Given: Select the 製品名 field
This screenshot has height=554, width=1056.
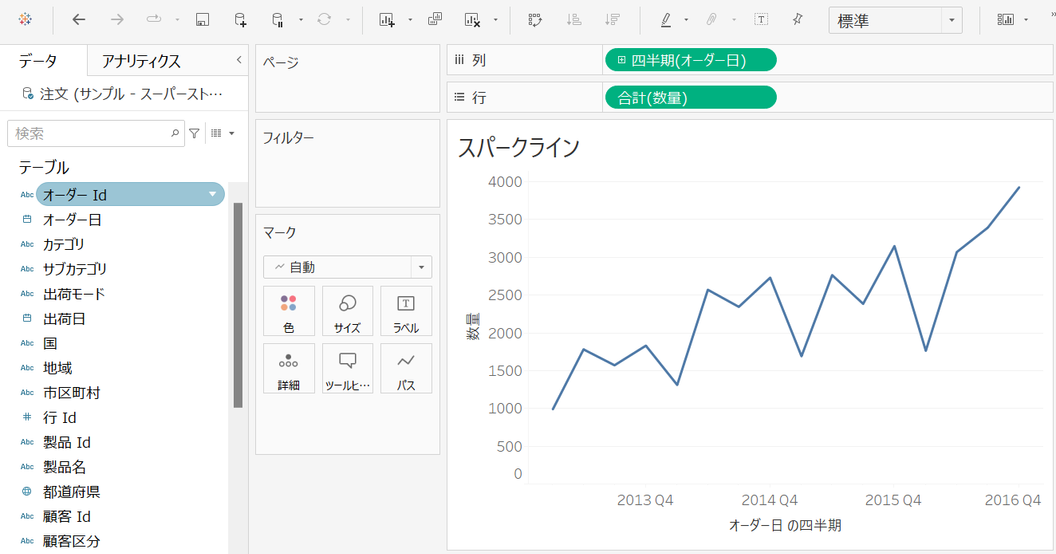Looking at the screenshot, I should point(65,466).
